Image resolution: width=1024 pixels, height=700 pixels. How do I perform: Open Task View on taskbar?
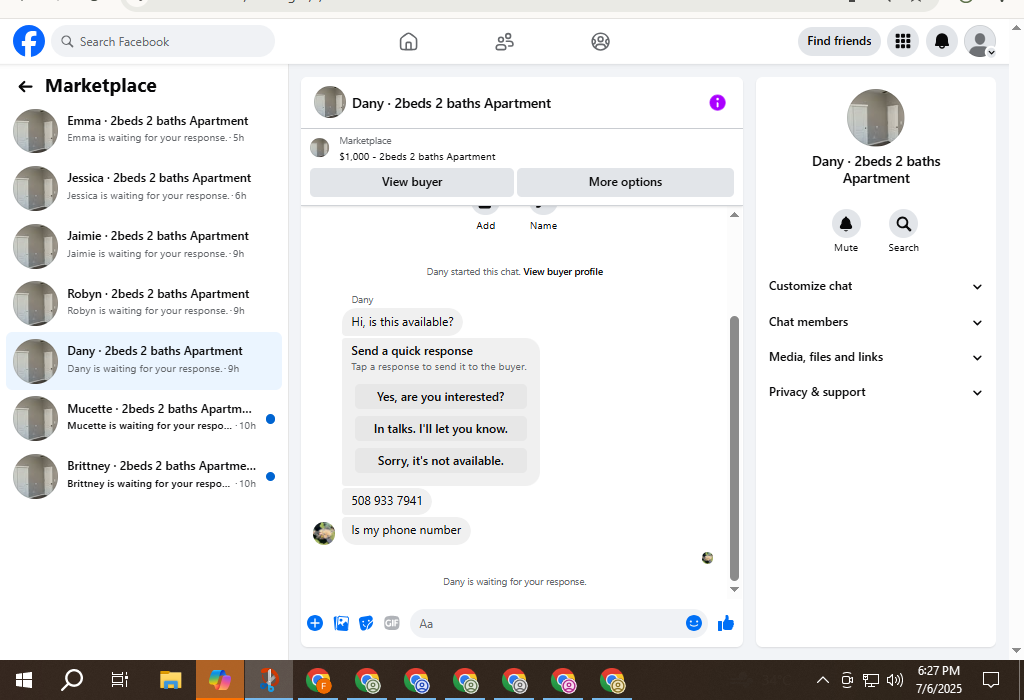tap(120, 680)
